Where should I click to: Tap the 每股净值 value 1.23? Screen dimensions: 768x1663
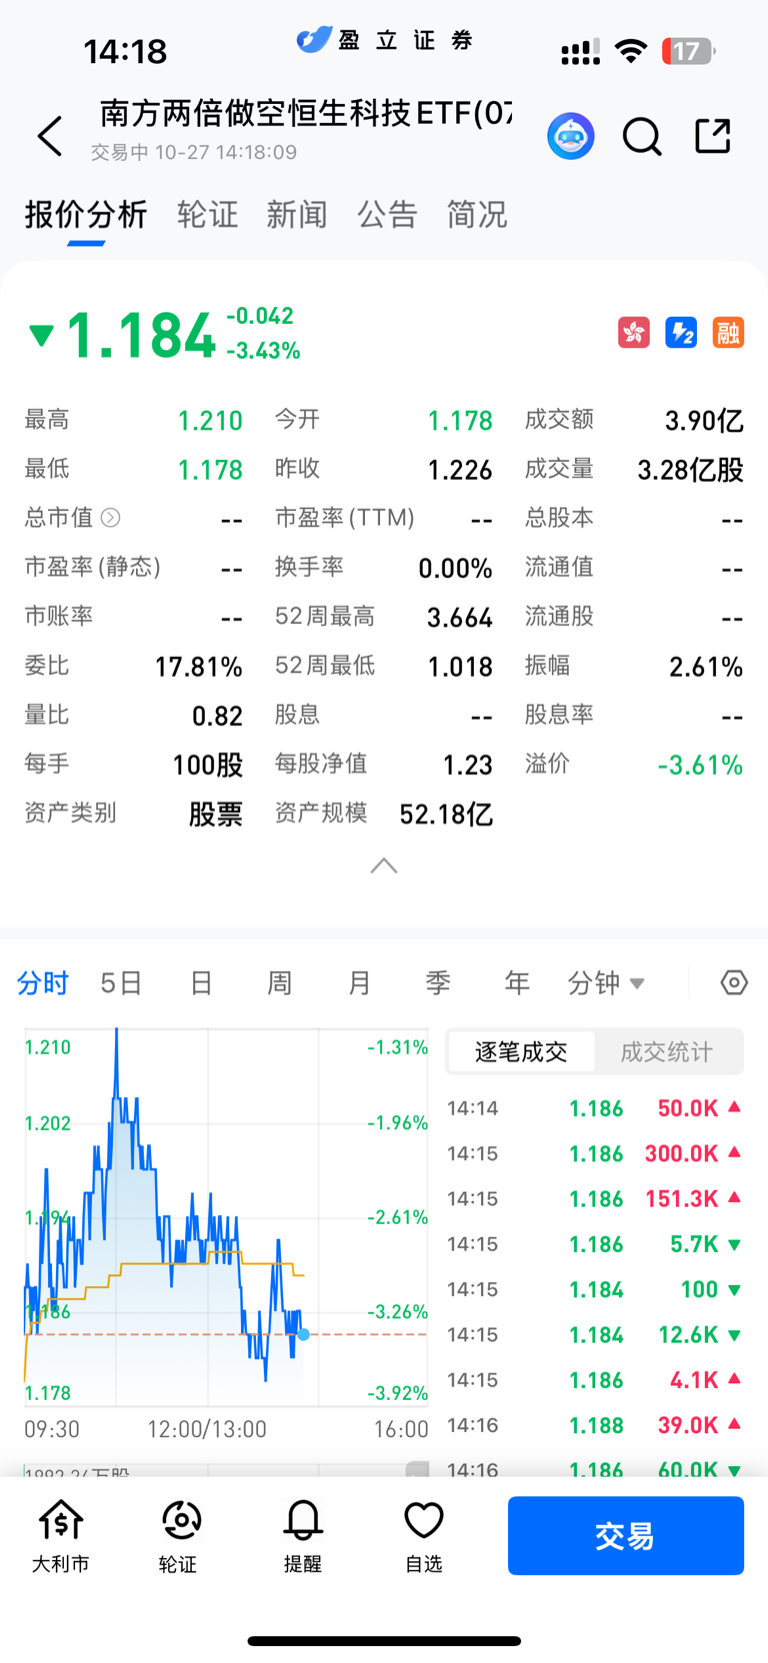468,765
